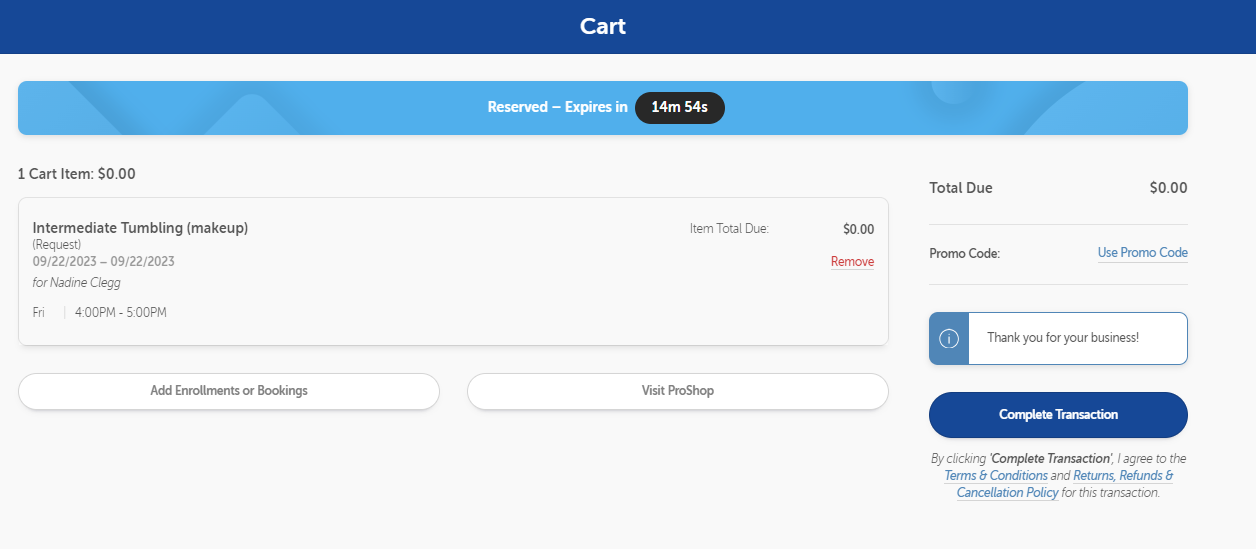The height and width of the screenshot is (549, 1256).
Task: Click the reservation countdown timer
Action: pos(680,108)
